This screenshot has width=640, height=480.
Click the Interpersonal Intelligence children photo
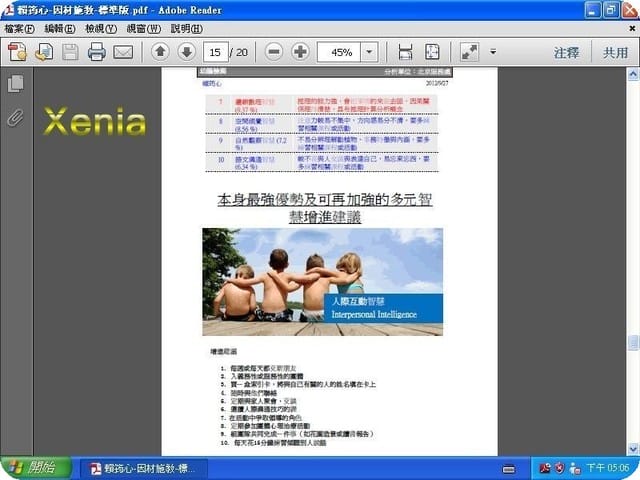coord(322,282)
